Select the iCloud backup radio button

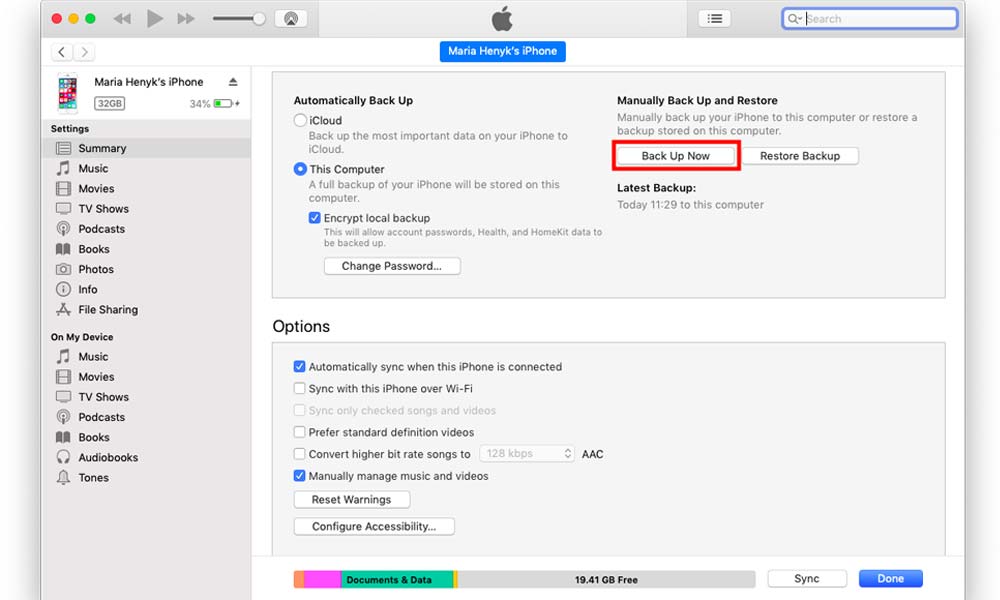[x=300, y=121]
